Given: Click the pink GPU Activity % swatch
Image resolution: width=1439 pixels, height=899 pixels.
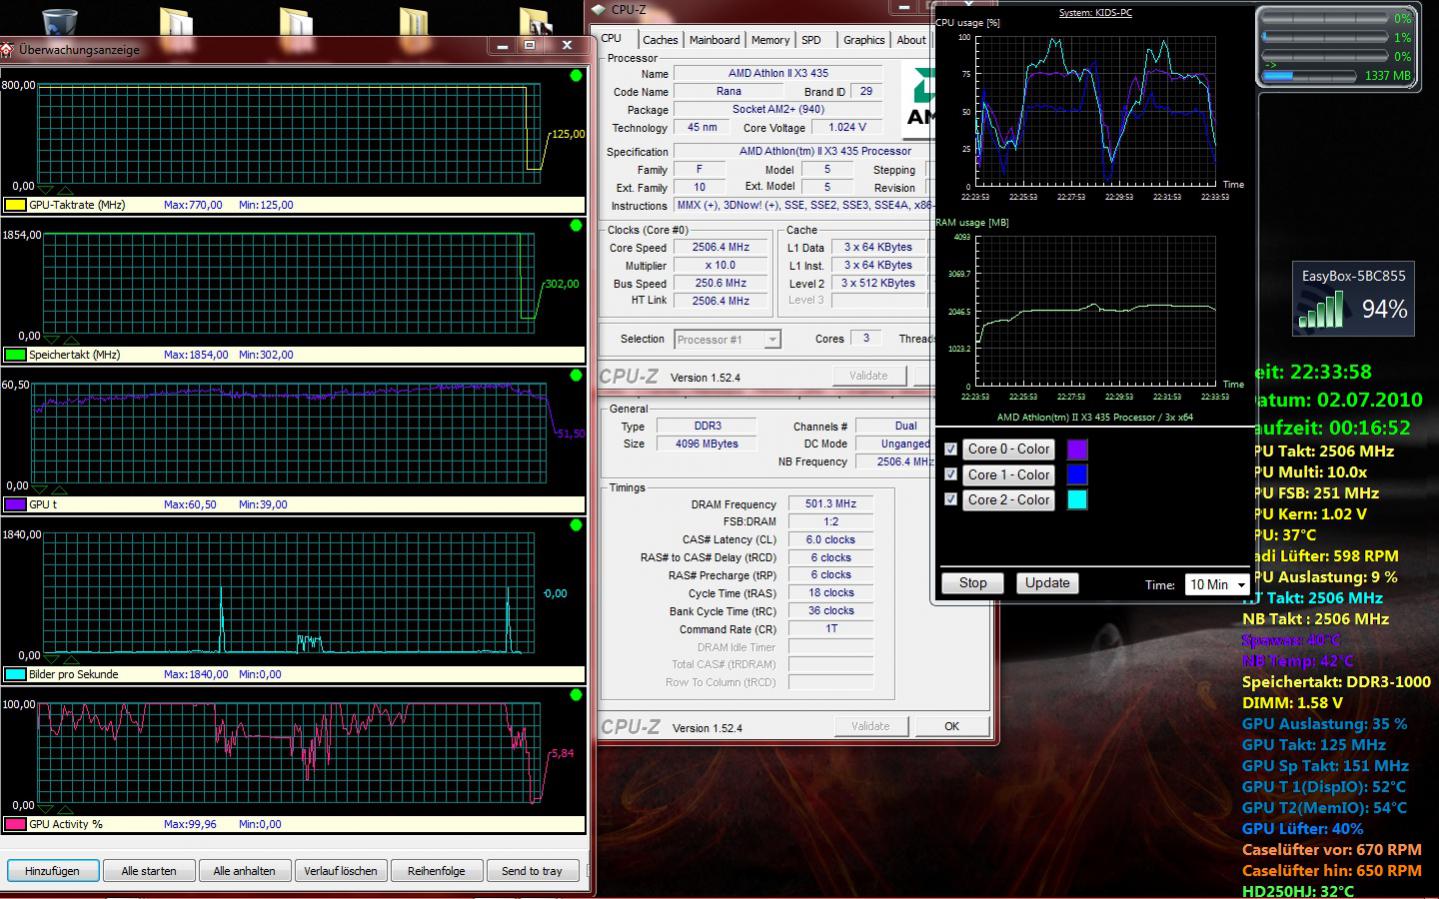Looking at the screenshot, I should pyautogui.click(x=15, y=825).
